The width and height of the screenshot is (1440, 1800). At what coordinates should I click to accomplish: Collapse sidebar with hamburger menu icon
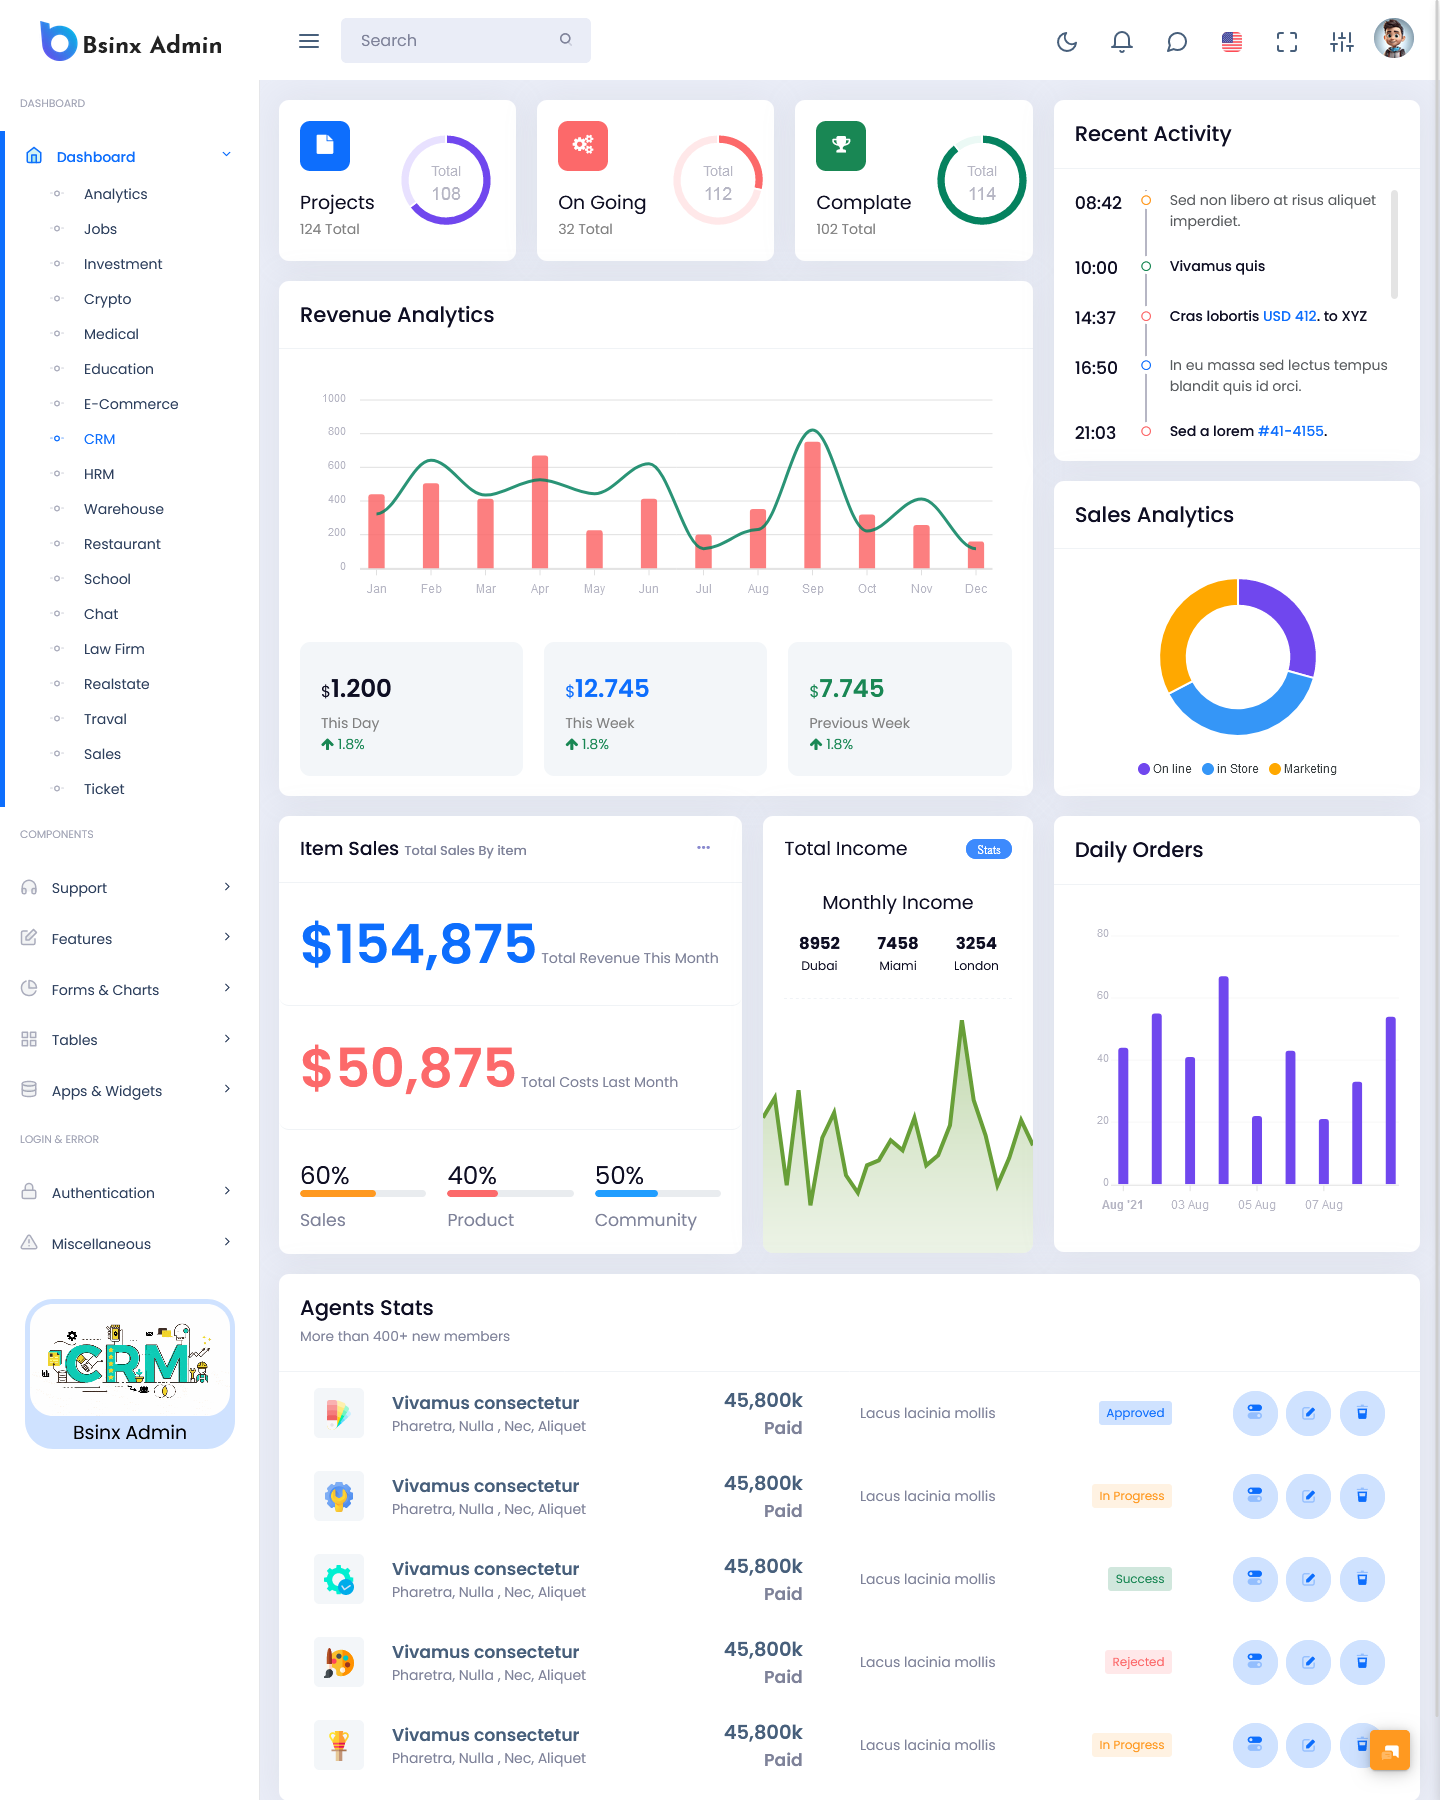[x=309, y=41]
